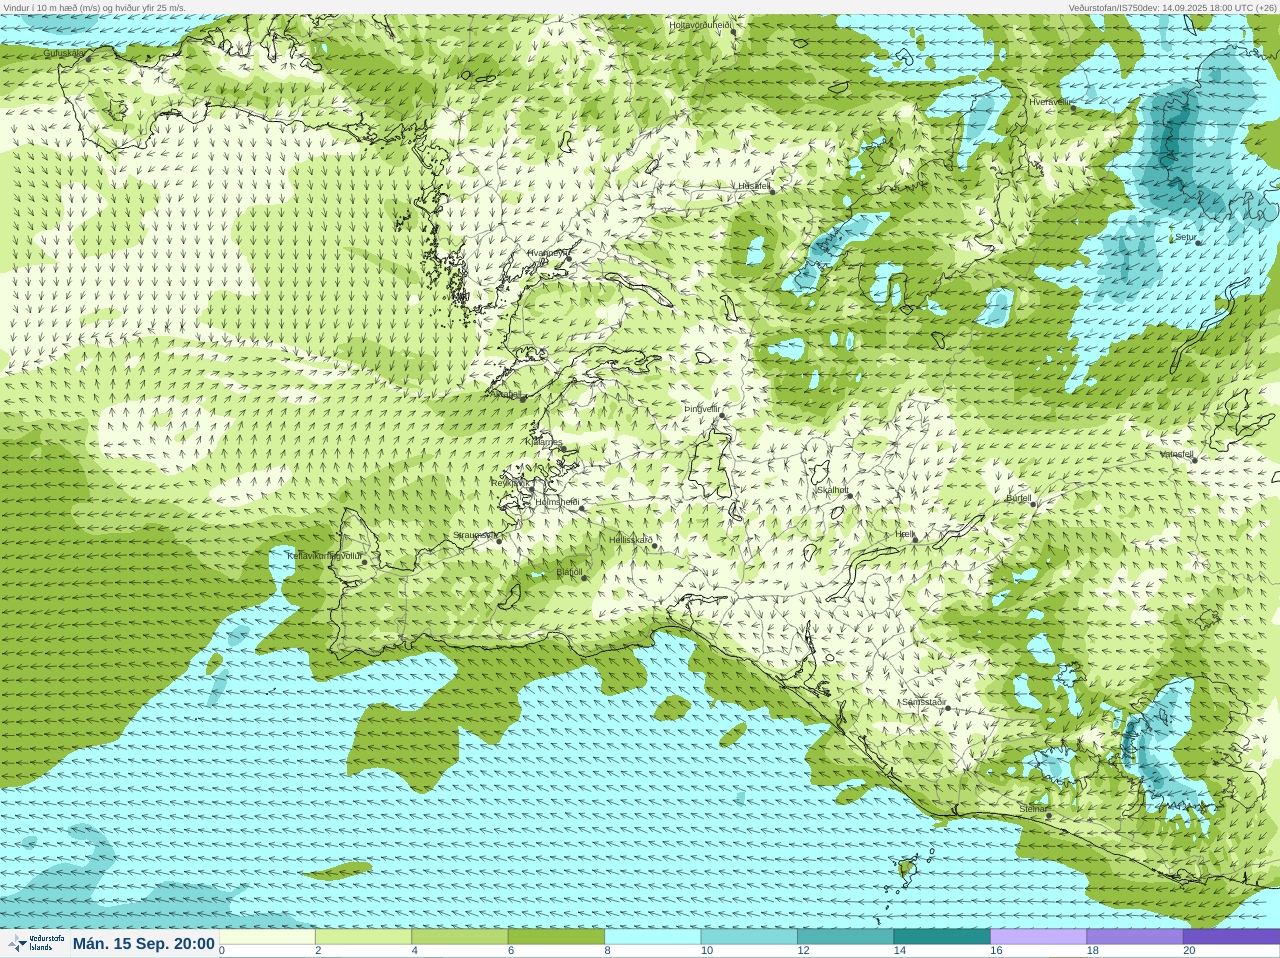Select the above 20 m/s dark purple legend swatch
The image size is (1280, 958).
(1231, 936)
